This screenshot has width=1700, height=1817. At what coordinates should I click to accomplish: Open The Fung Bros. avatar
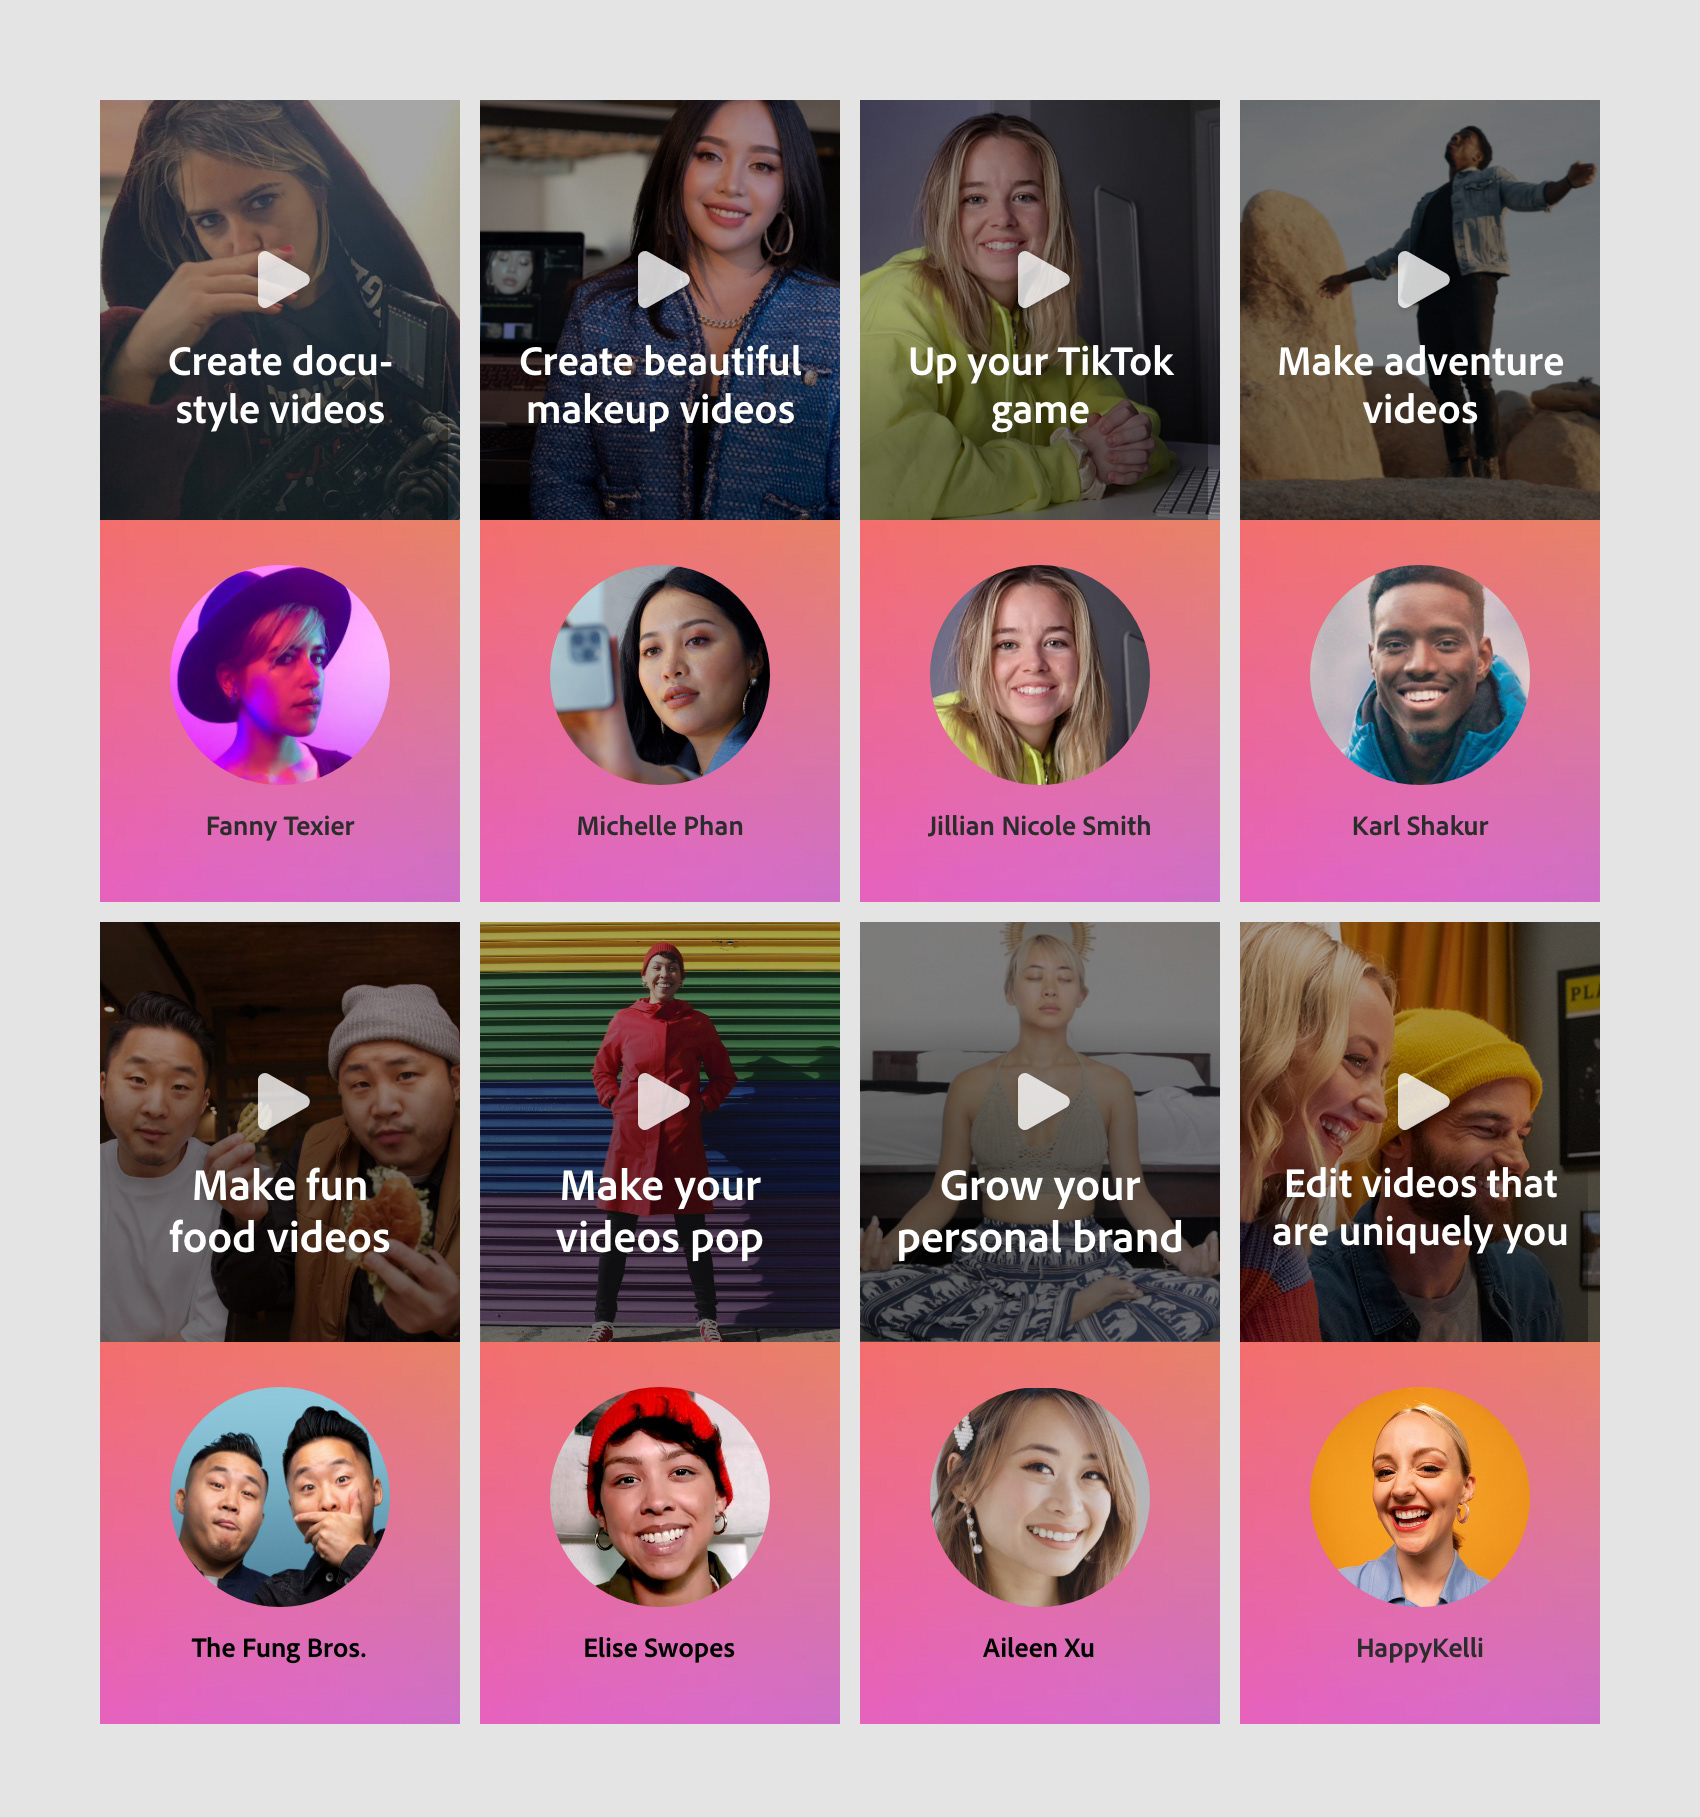pos(280,1497)
